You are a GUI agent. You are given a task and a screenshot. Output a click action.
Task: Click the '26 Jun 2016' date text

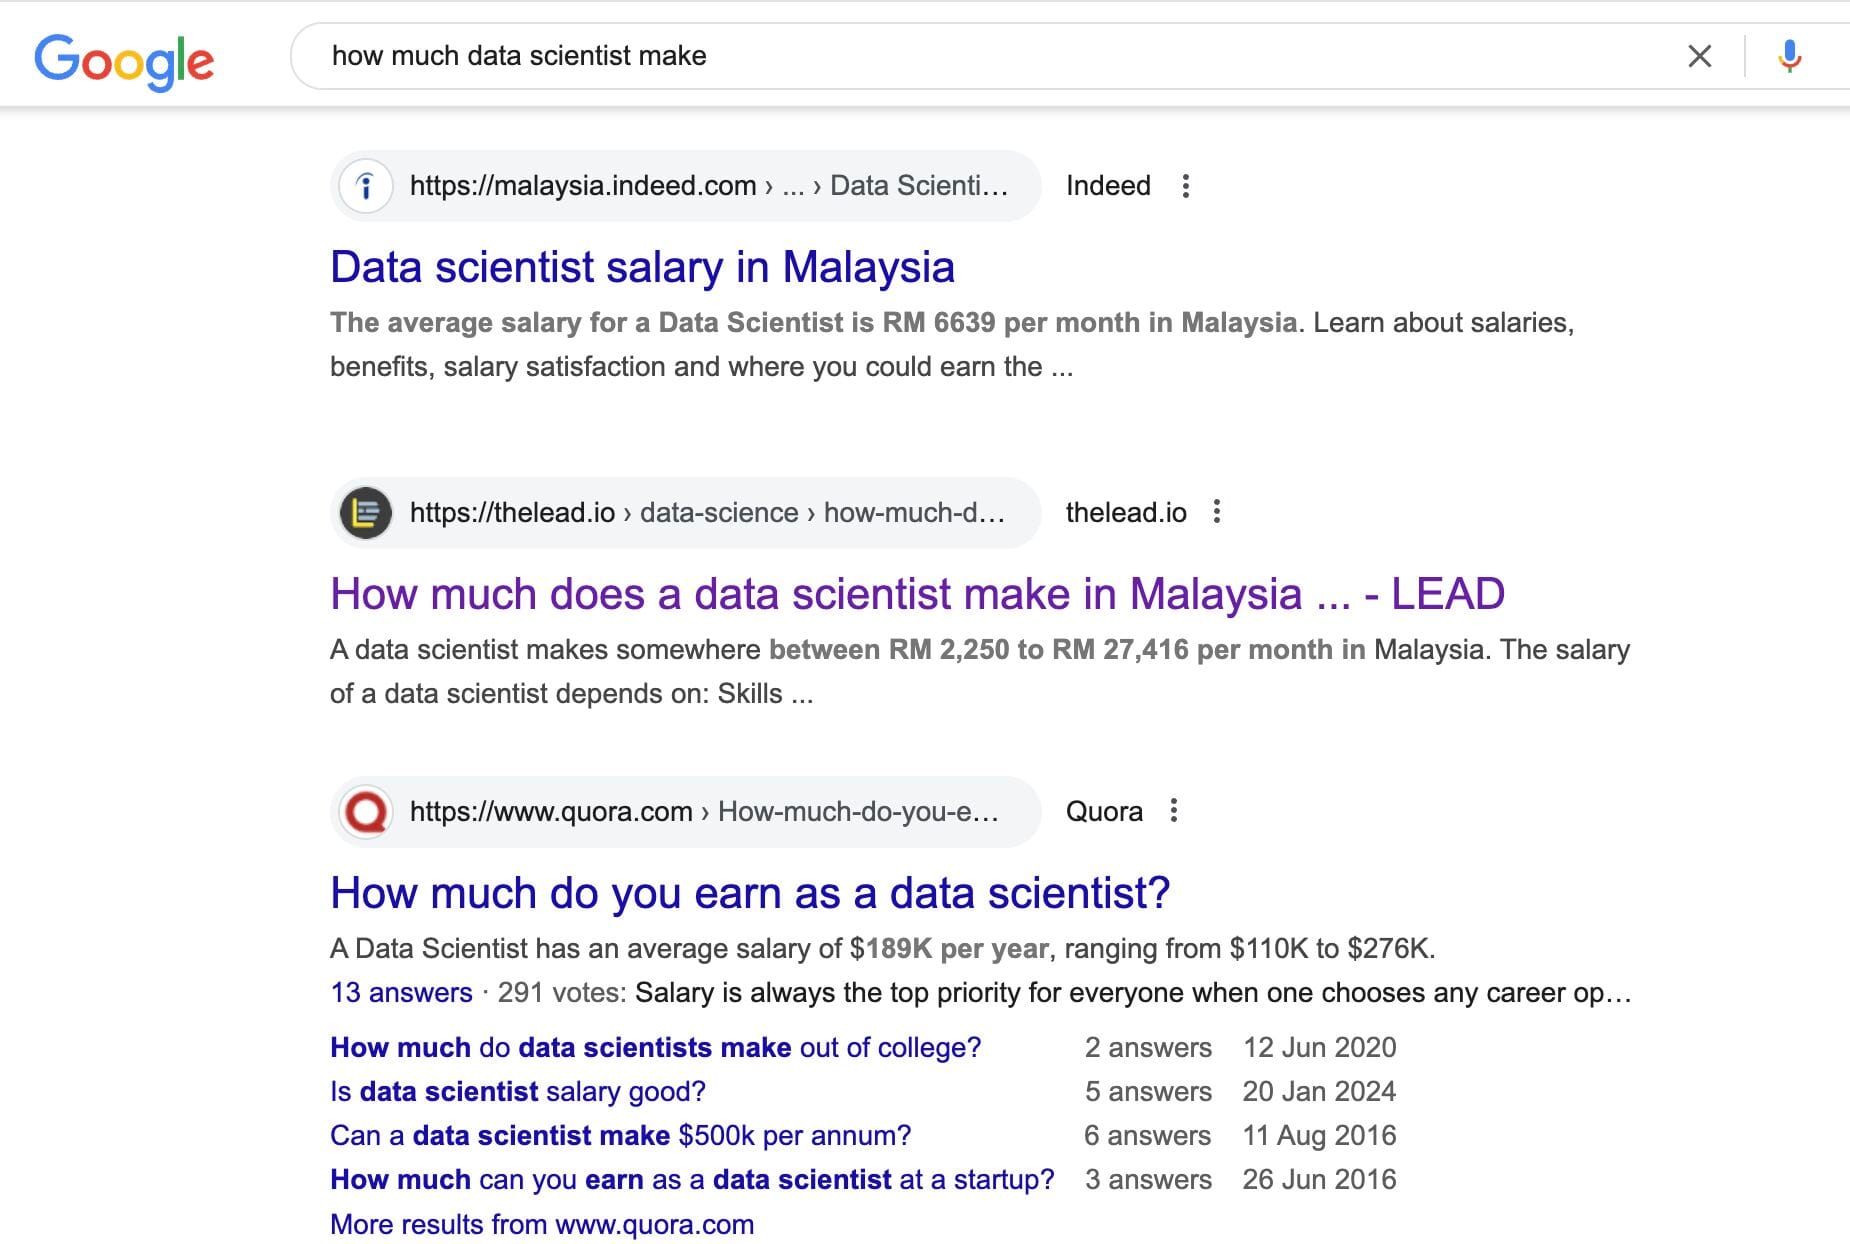click(1319, 1180)
